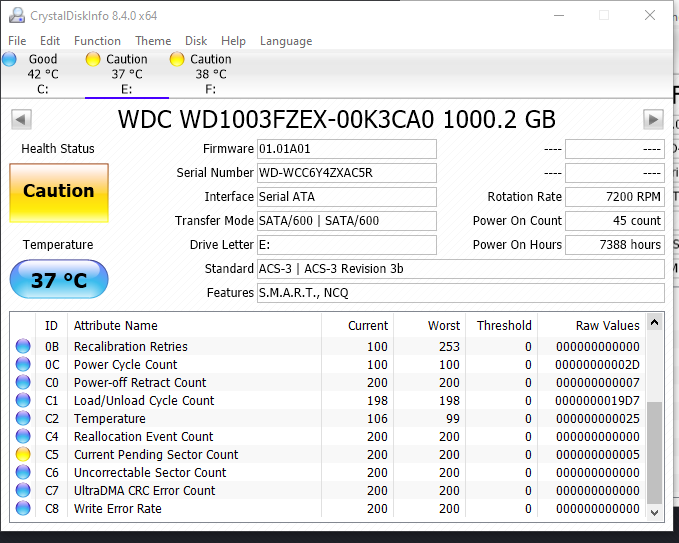
Task: Select the Load/Unload Cycle Count row text
Action: [144, 401]
